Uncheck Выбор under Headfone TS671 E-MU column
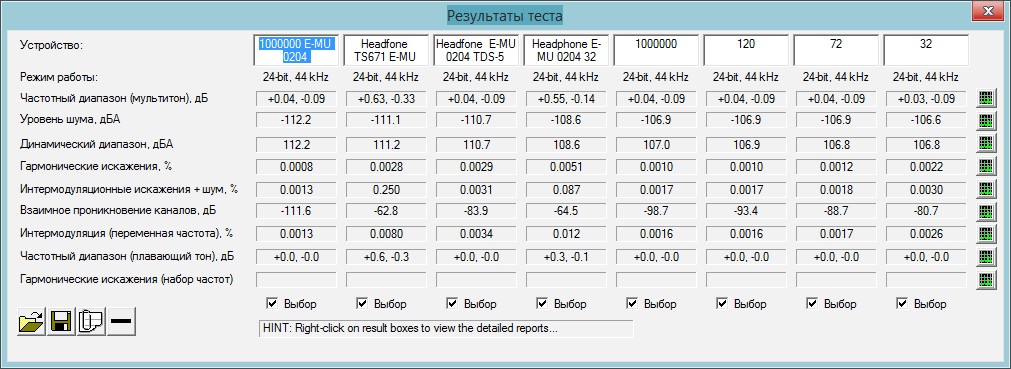Viewport: 1011px width, 369px height. pos(362,303)
